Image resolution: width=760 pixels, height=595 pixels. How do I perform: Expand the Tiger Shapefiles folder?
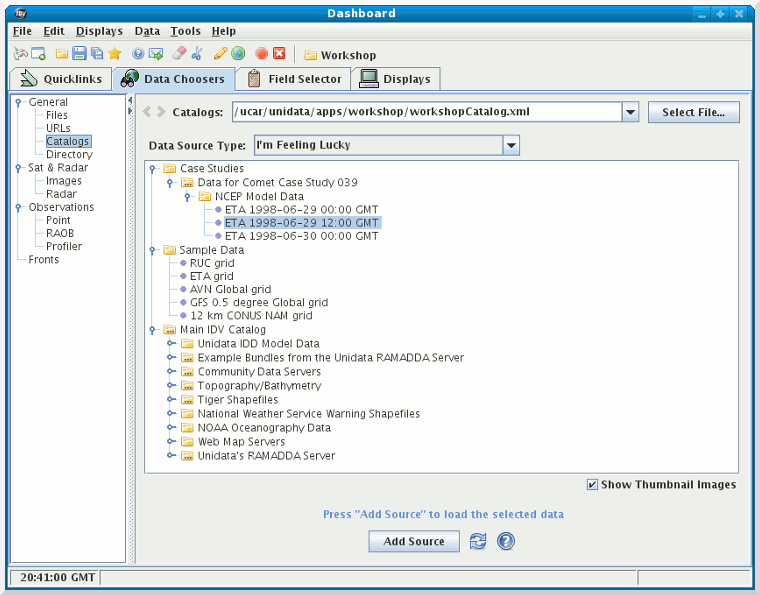(x=171, y=400)
